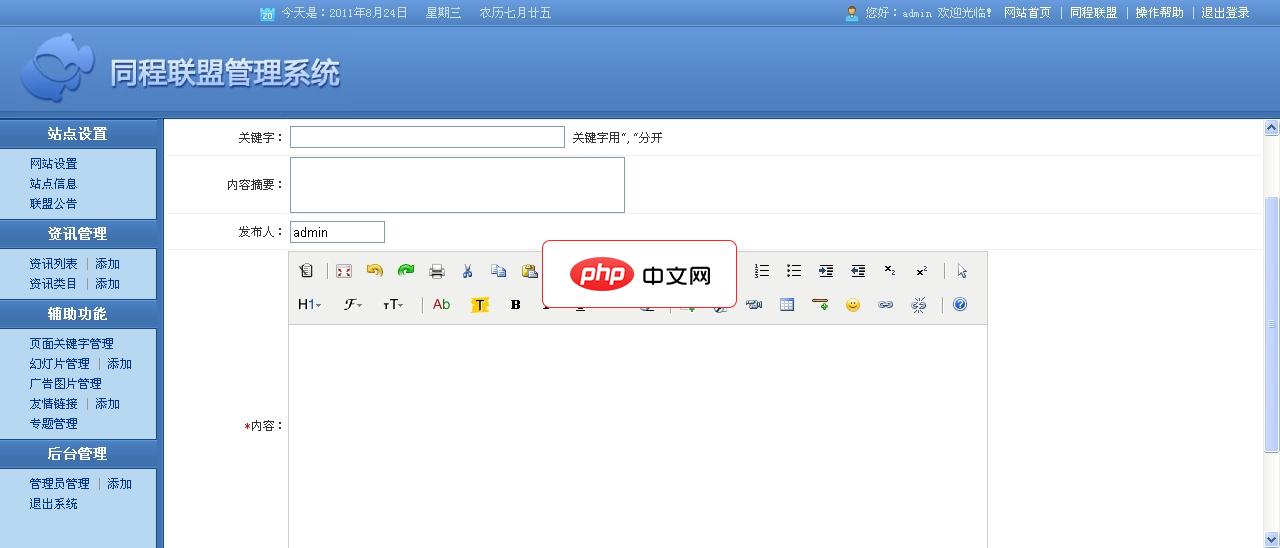The width and height of the screenshot is (1280, 548).
Task: Open the smiley emoticon picker
Action: click(x=853, y=305)
